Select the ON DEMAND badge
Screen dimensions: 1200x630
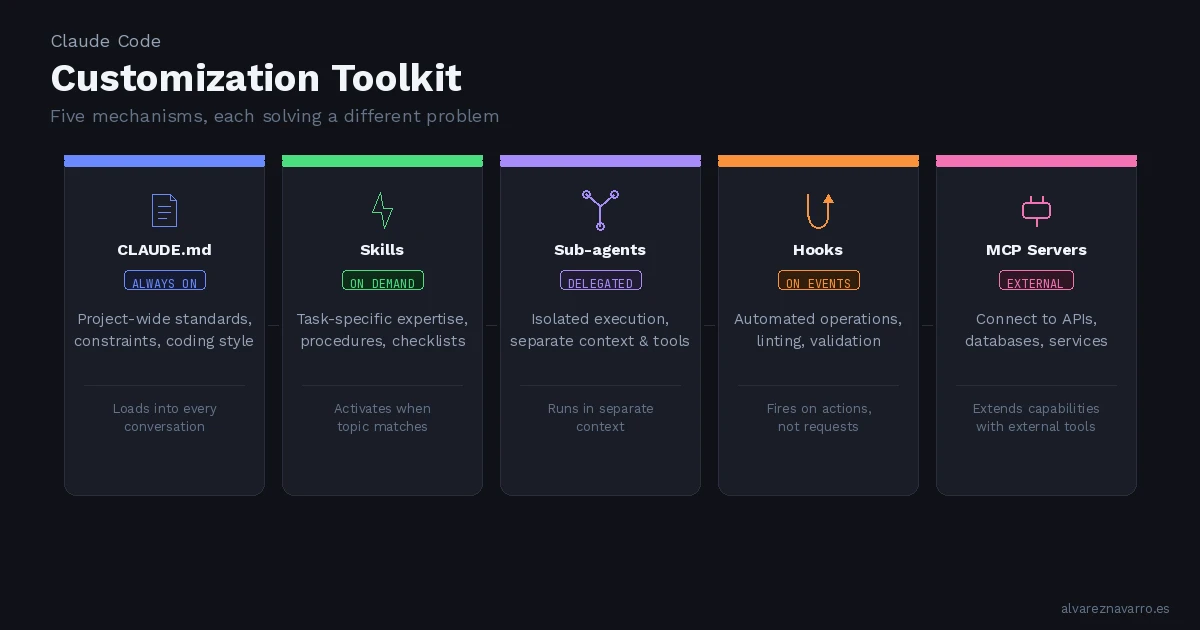(383, 281)
